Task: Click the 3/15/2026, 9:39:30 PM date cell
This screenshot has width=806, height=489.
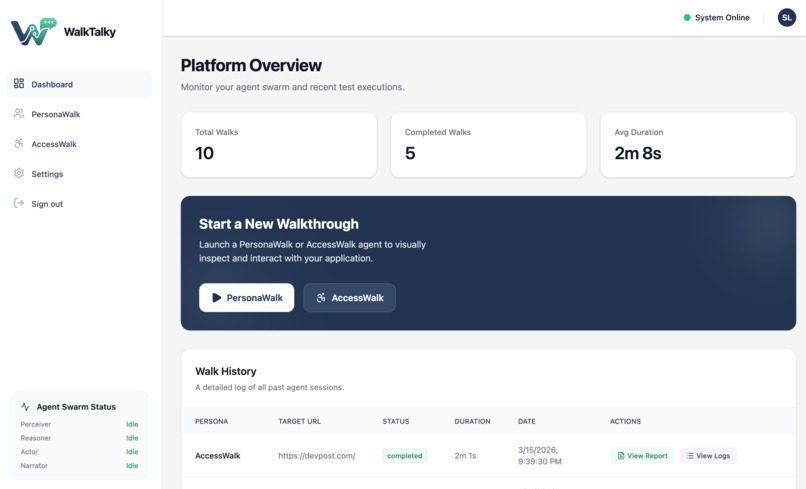Action: click(540, 456)
